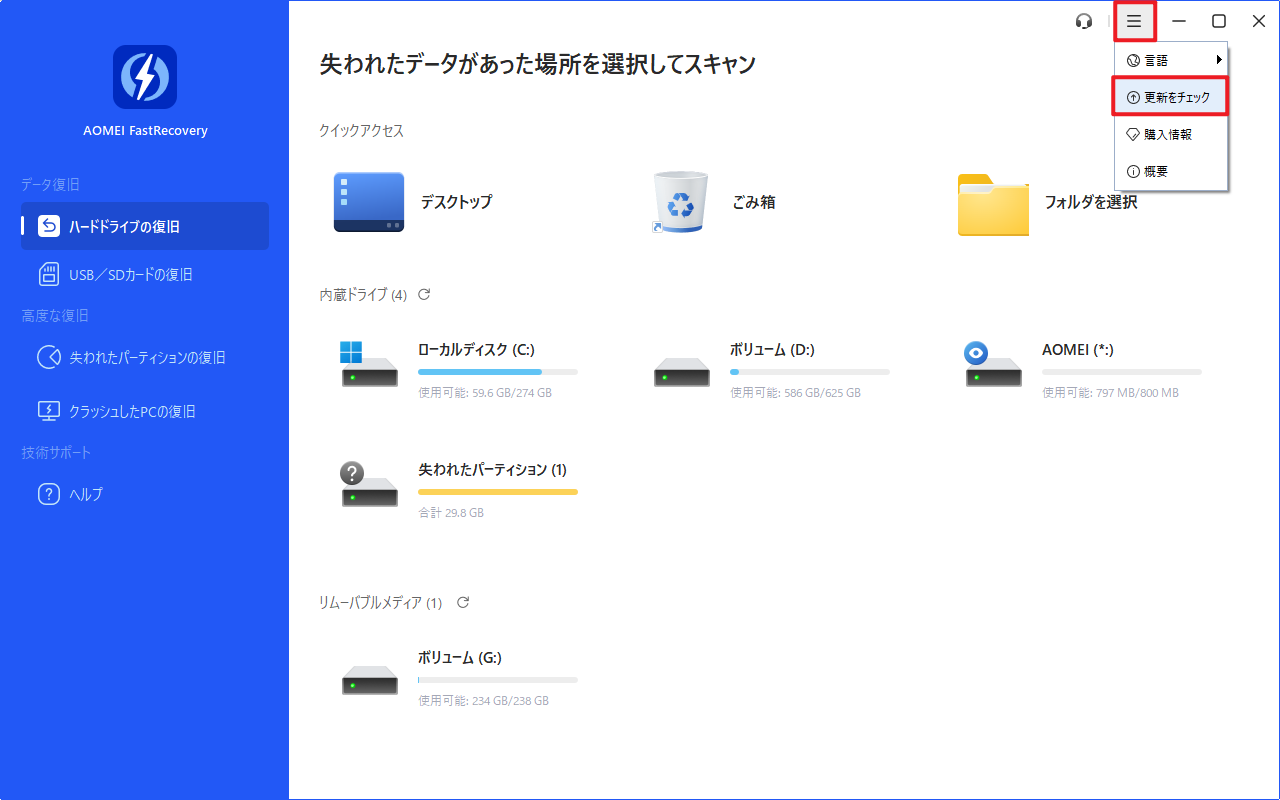Open the ごみ箱 recycle bin icon
Image resolution: width=1280 pixels, height=800 pixels.
pos(681,202)
